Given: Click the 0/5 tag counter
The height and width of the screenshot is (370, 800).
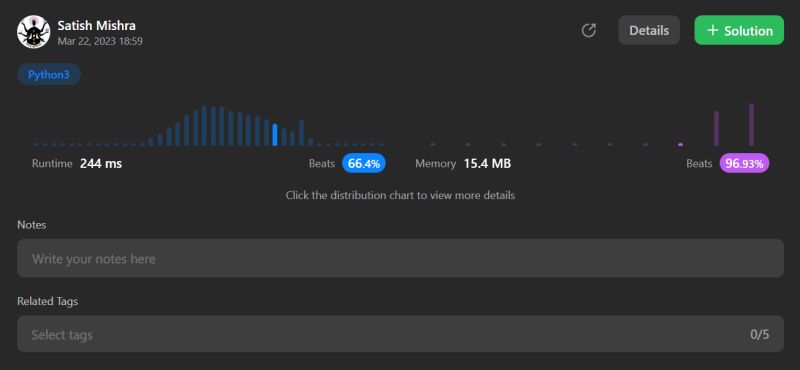Looking at the screenshot, I should (x=760, y=335).
